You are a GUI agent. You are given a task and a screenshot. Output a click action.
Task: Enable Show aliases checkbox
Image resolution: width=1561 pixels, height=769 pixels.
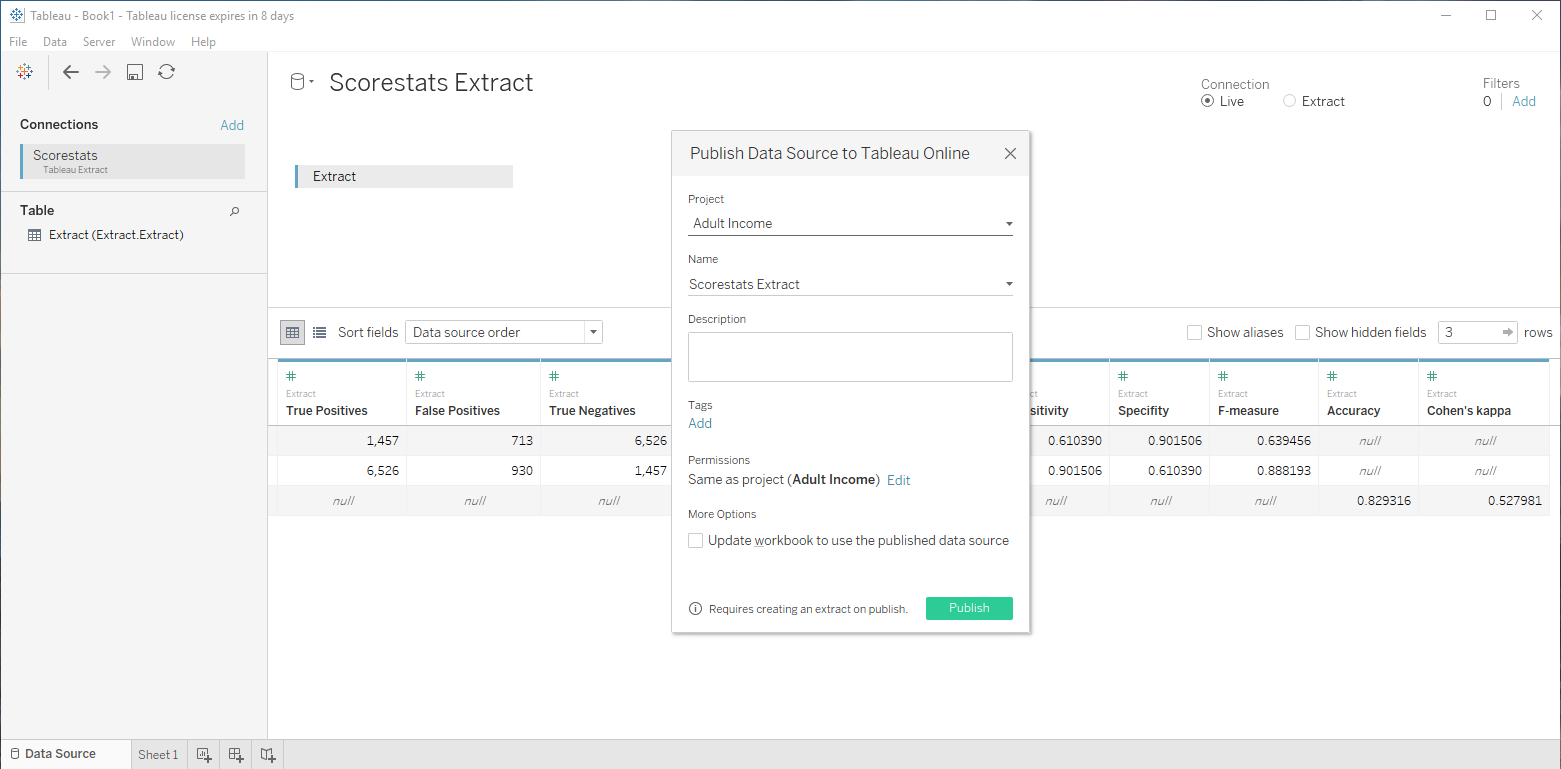point(1194,332)
